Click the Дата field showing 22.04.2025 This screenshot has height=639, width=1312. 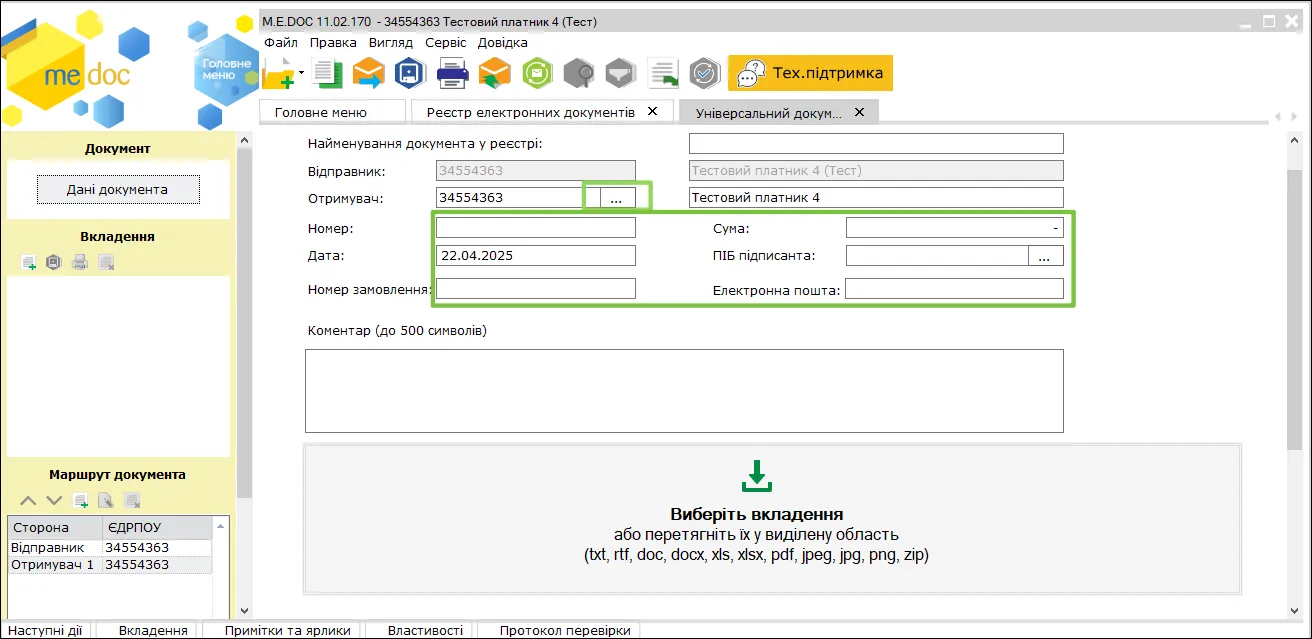[536, 255]
